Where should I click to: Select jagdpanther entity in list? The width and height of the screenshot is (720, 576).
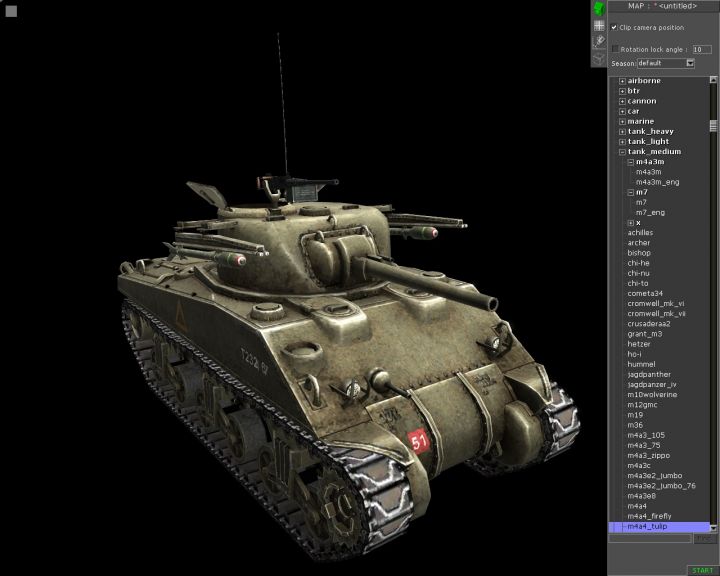click(649, 374)
